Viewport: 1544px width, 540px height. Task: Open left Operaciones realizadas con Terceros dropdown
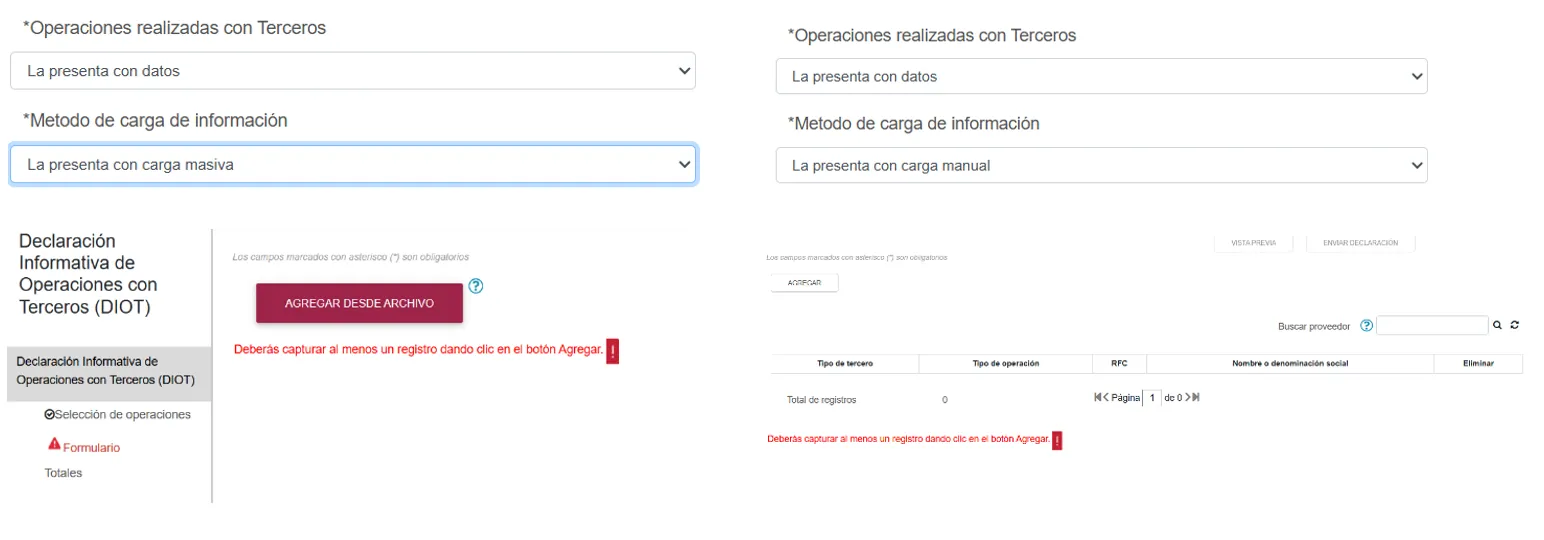tap(353, 71)
